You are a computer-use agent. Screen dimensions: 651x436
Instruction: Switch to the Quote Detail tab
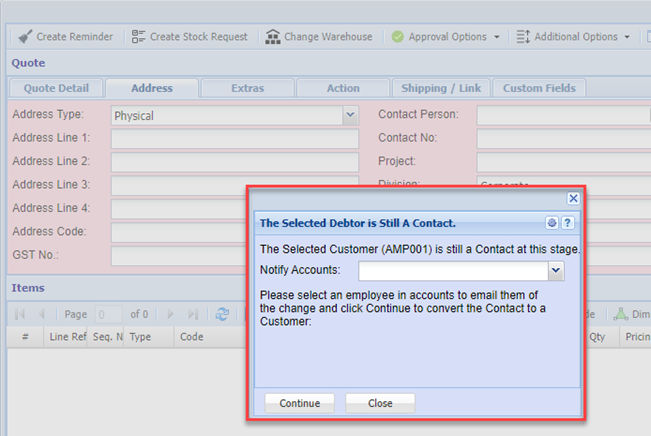point(56,88)
